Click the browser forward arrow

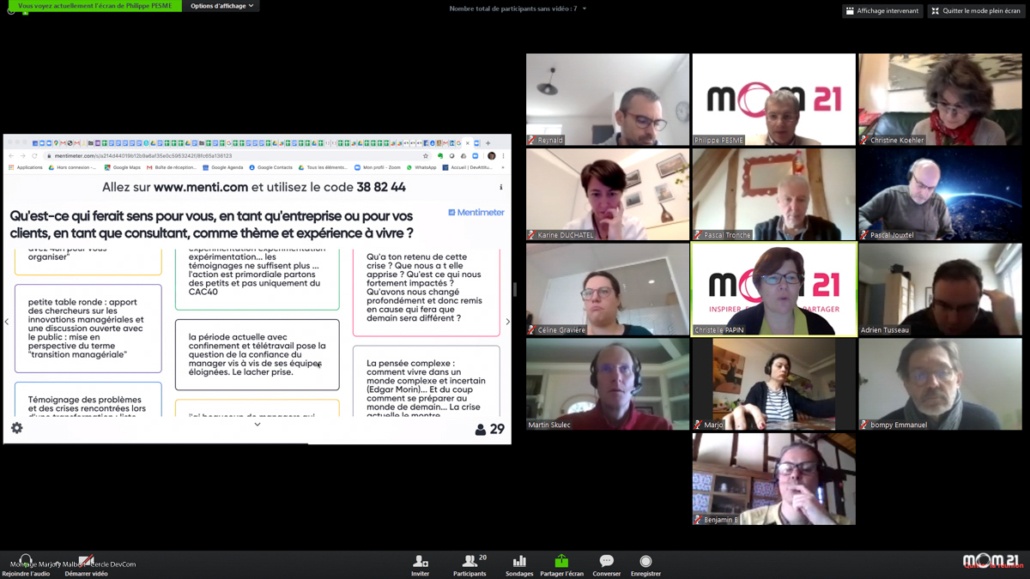[22, 156]
